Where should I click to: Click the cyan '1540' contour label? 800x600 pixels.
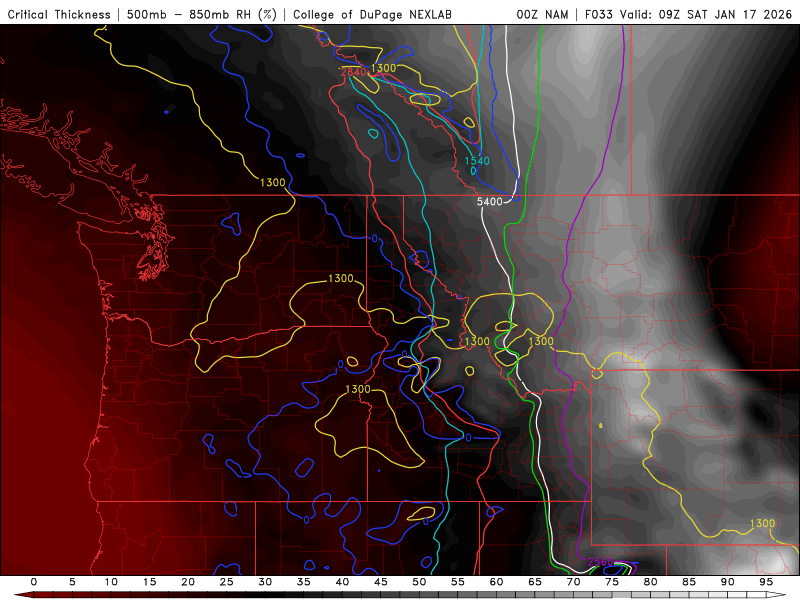tap(477, 161)
